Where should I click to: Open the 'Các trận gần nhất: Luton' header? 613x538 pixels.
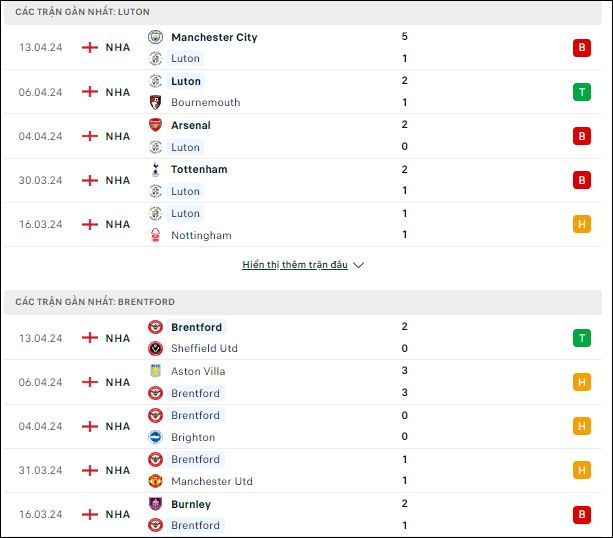click(x=303, y=12)
